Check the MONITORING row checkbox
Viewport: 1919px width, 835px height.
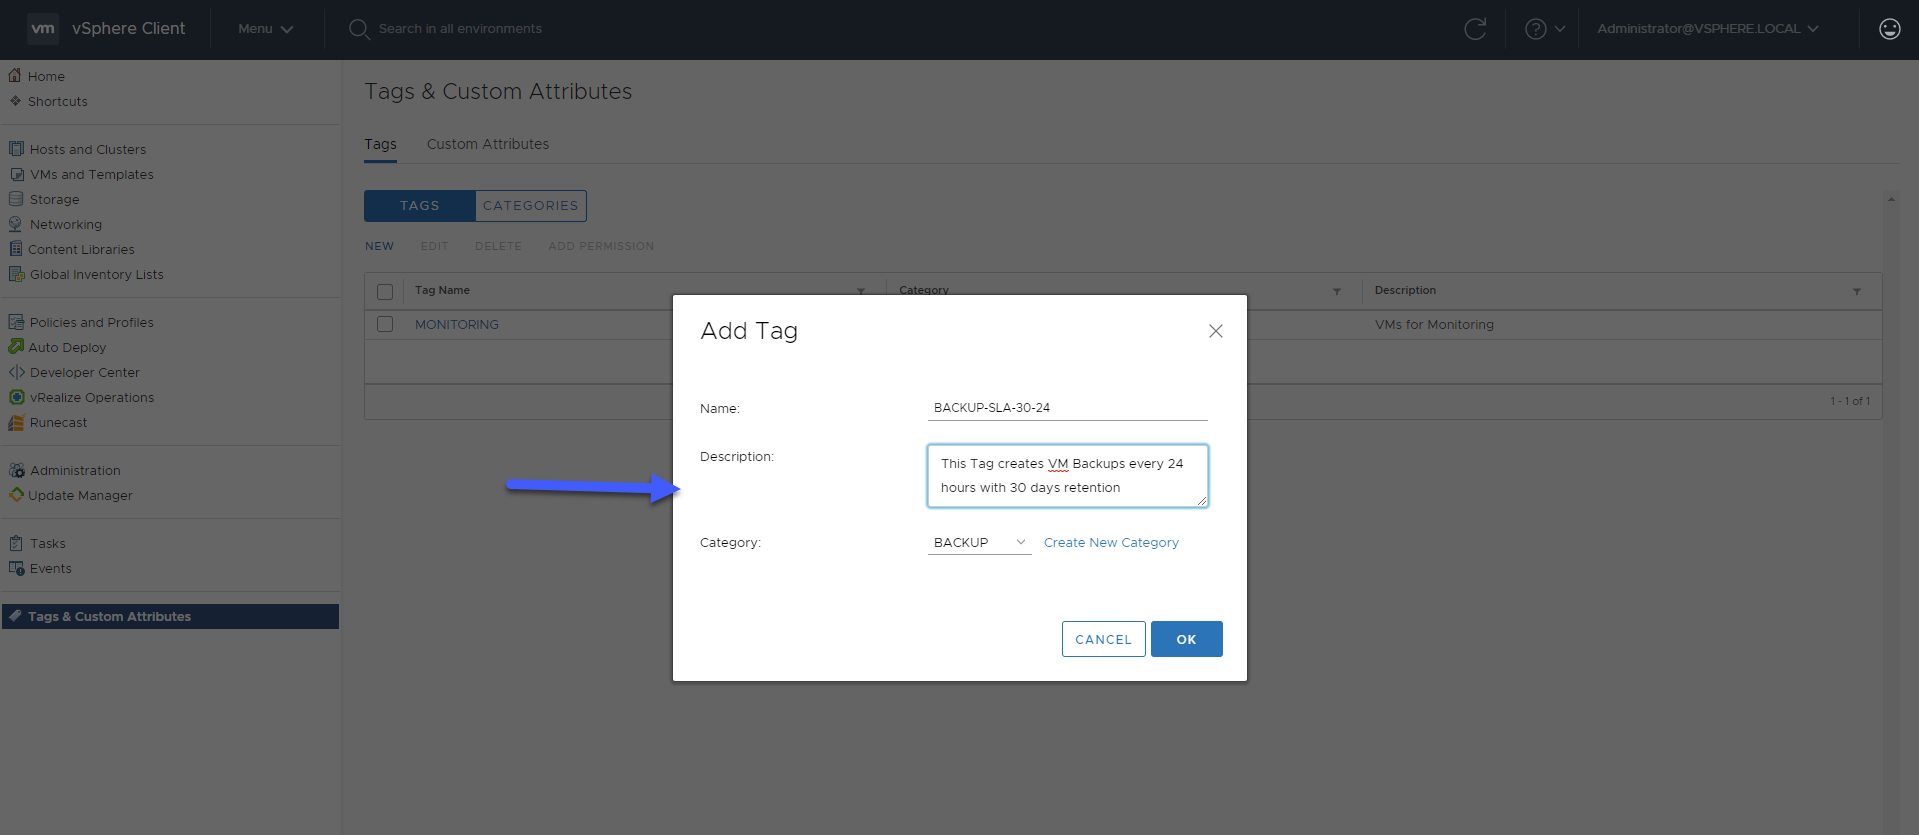pyautogui.click(x=385, y=324)
